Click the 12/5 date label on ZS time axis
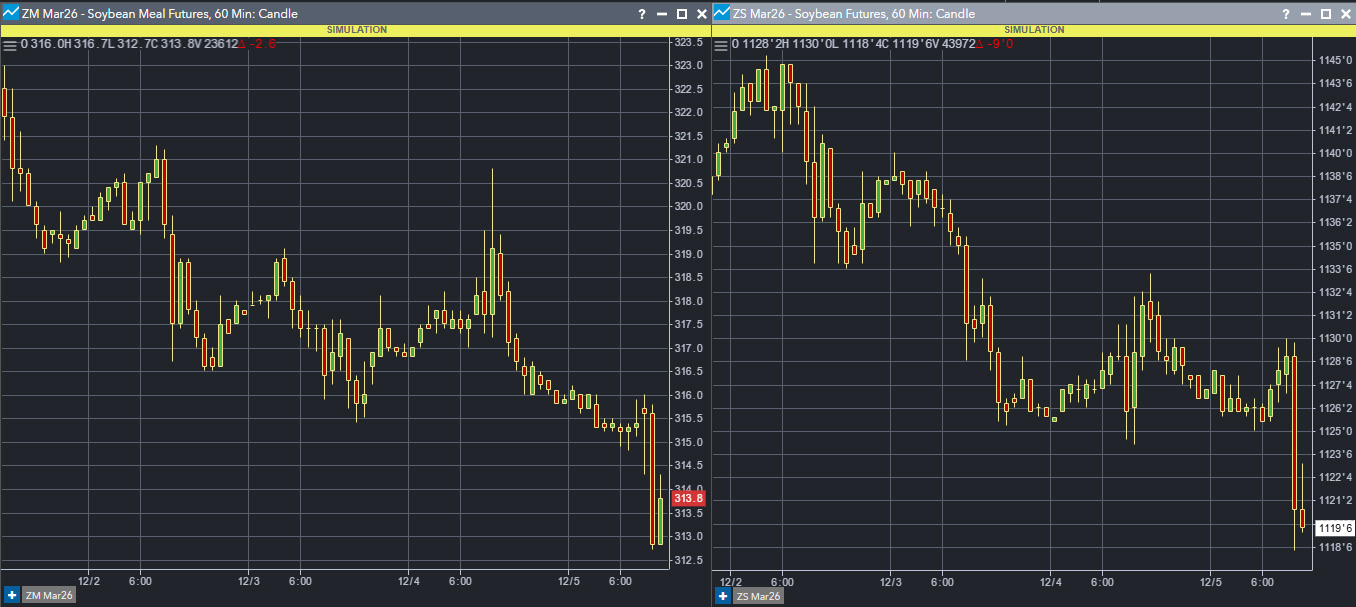 coord(1211,581)
